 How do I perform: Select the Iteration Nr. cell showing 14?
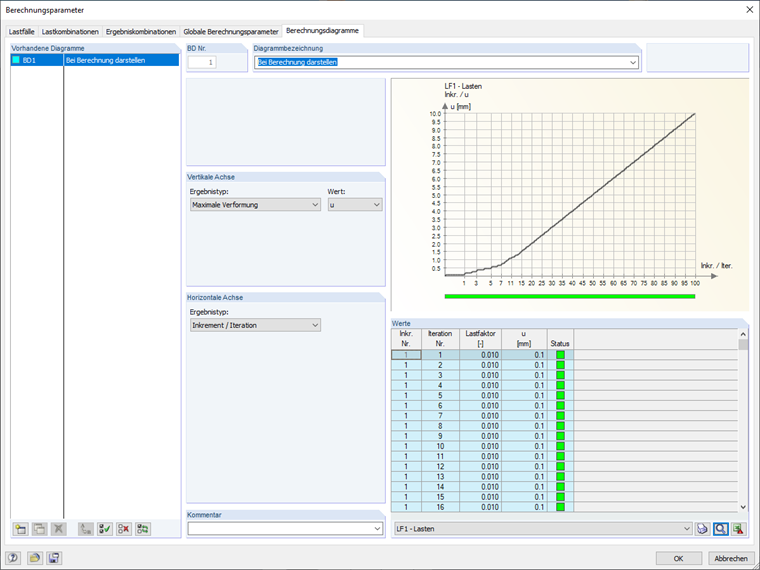440,487
